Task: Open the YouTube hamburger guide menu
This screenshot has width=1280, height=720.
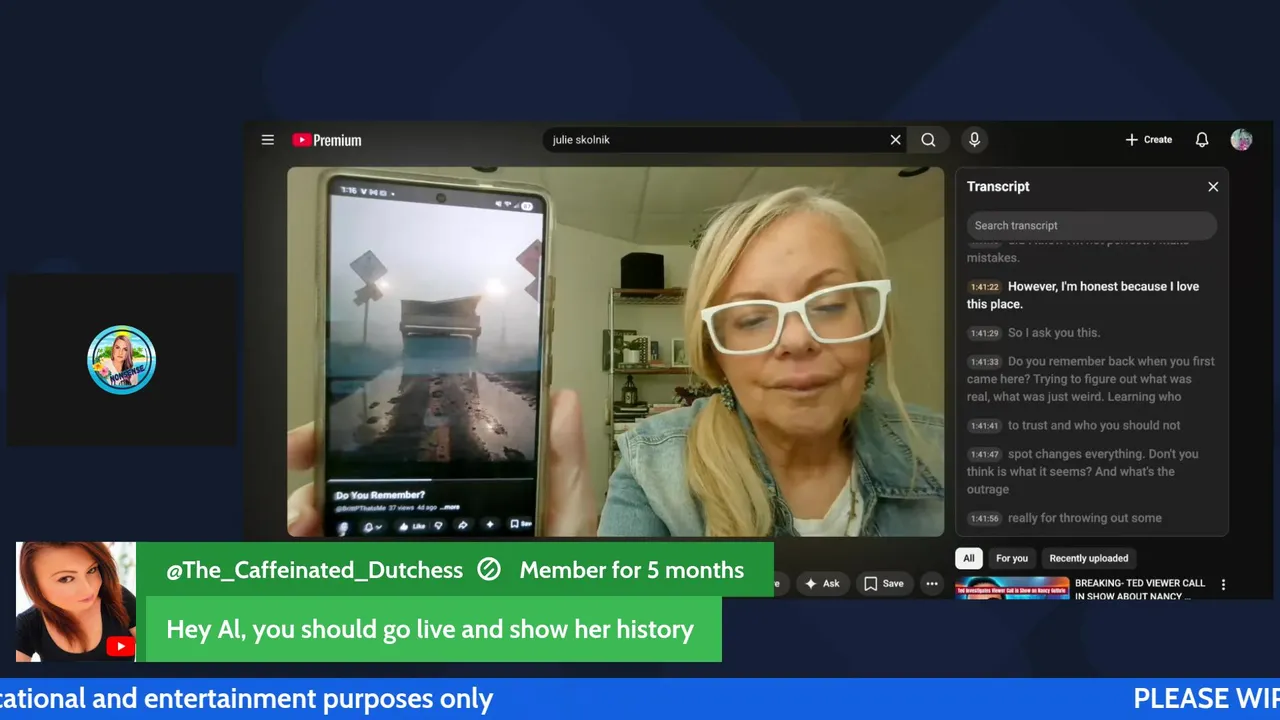Action: 268,140
